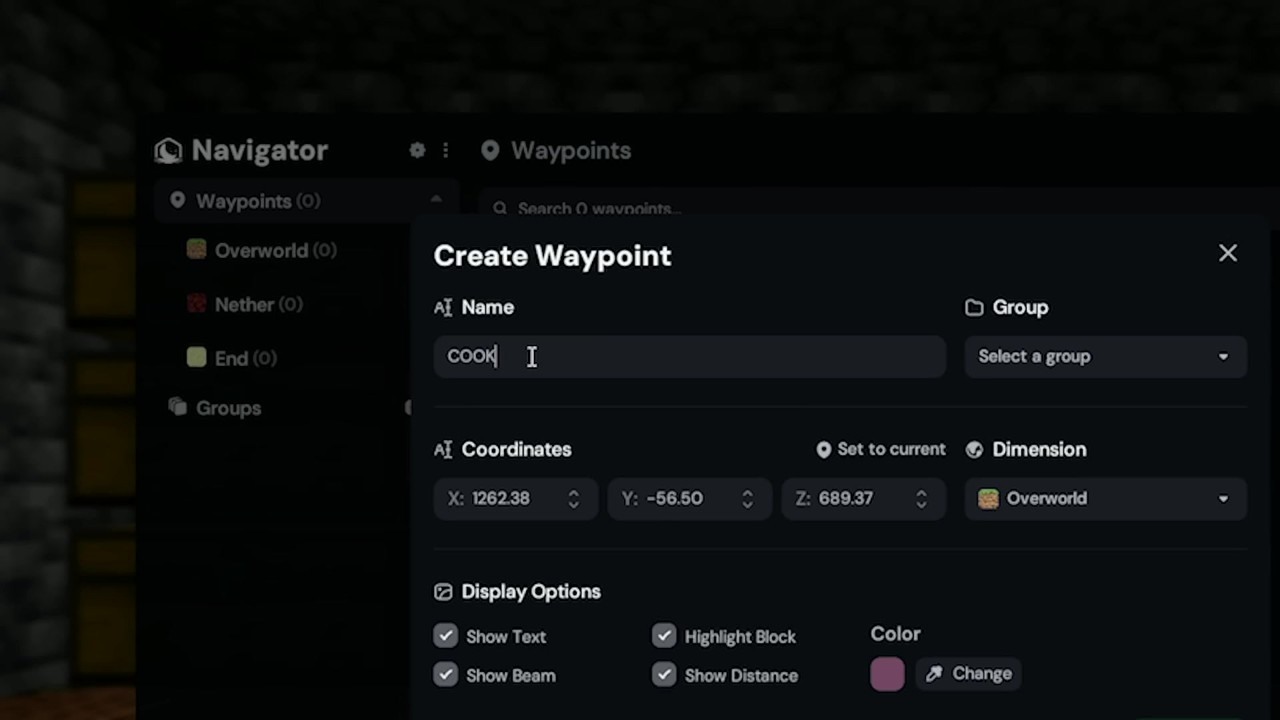Adjust the Y coordinate stepper arrows
Viewport: 1280px width, 720px height.
(x=747, y=498)
